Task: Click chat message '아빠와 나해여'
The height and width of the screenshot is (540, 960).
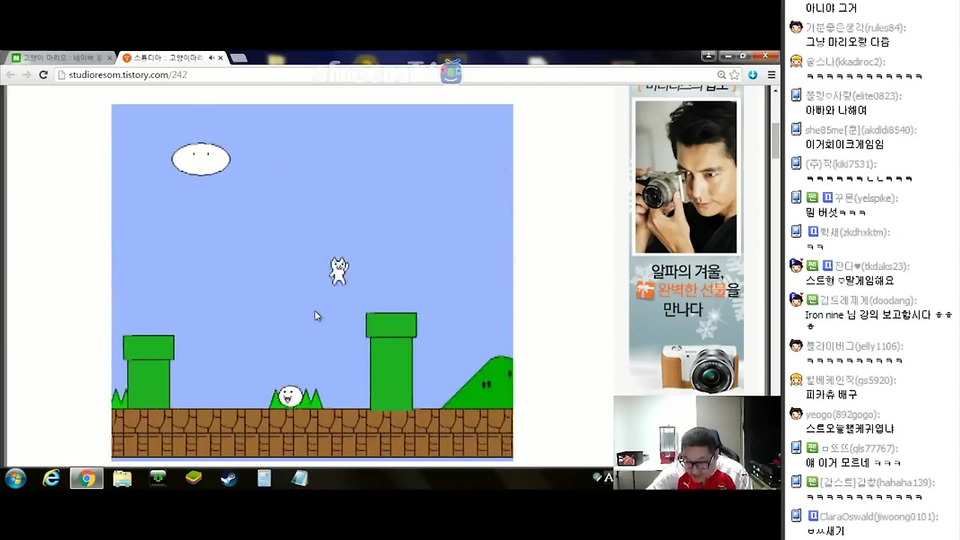Action: [x=836, y=110]
